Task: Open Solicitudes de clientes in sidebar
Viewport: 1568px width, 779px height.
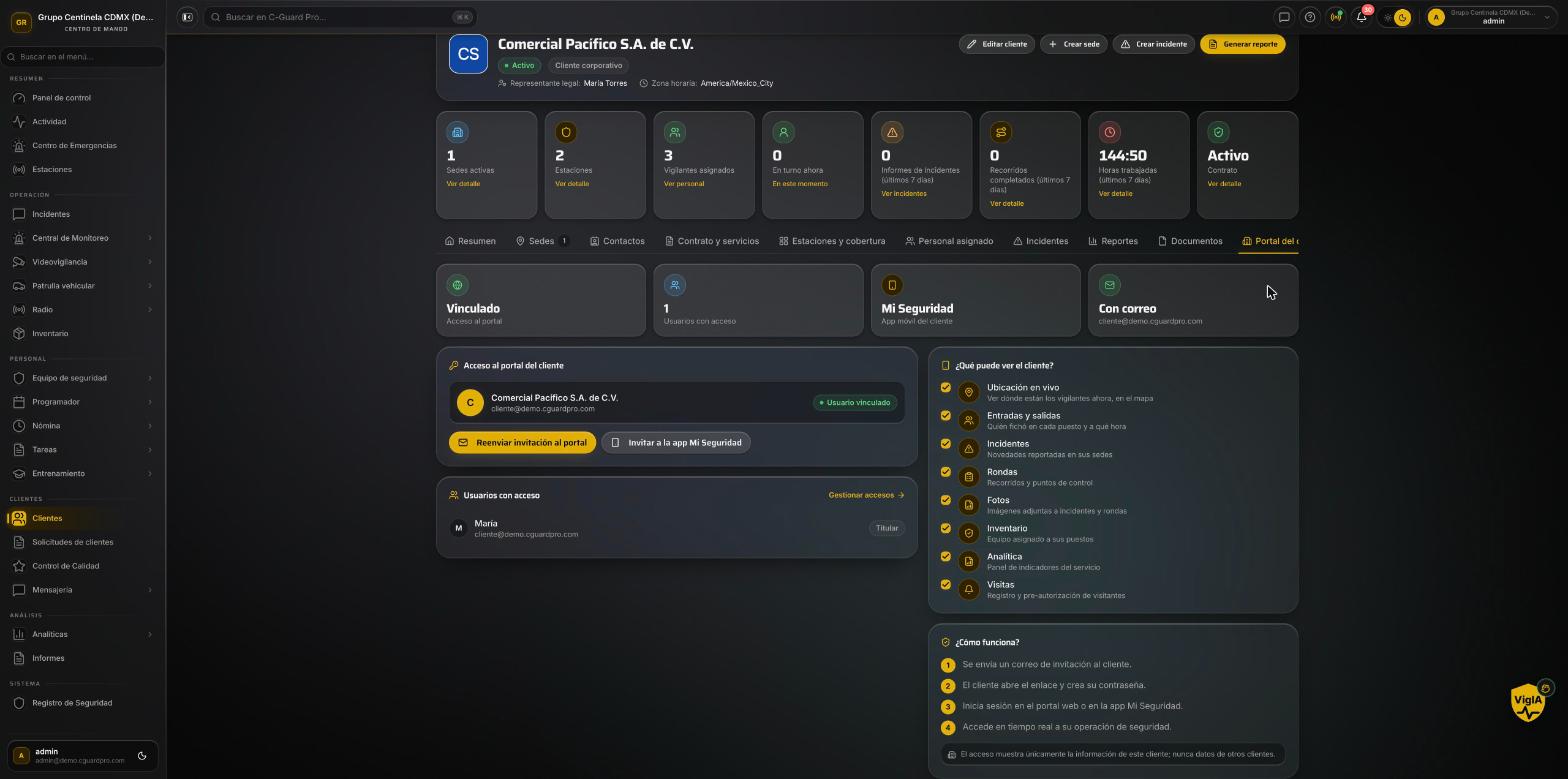Action: (80, 542)
